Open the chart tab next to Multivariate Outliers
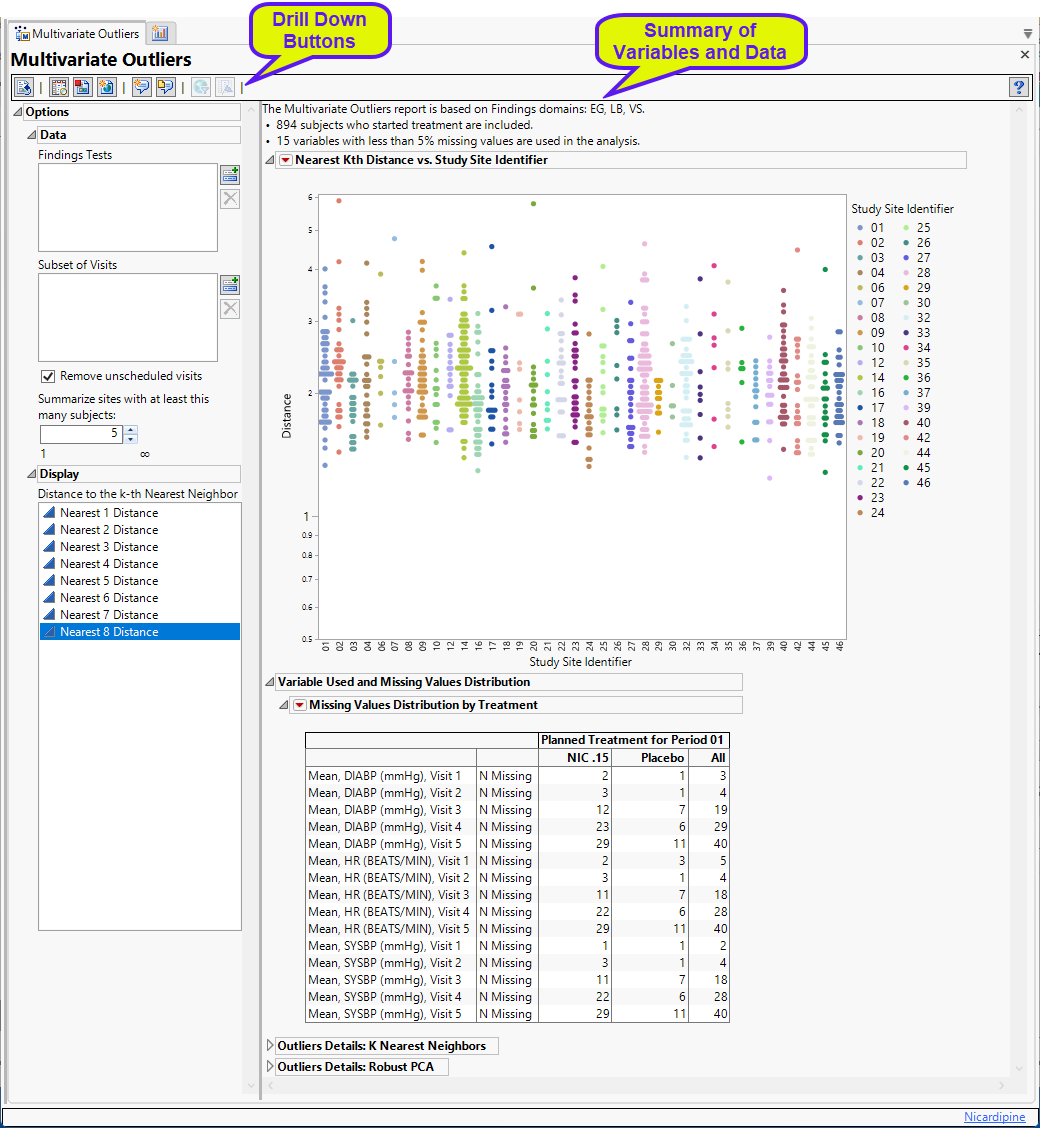The width and height of the screenshot is (1040, 1128). tap(160, 33)
